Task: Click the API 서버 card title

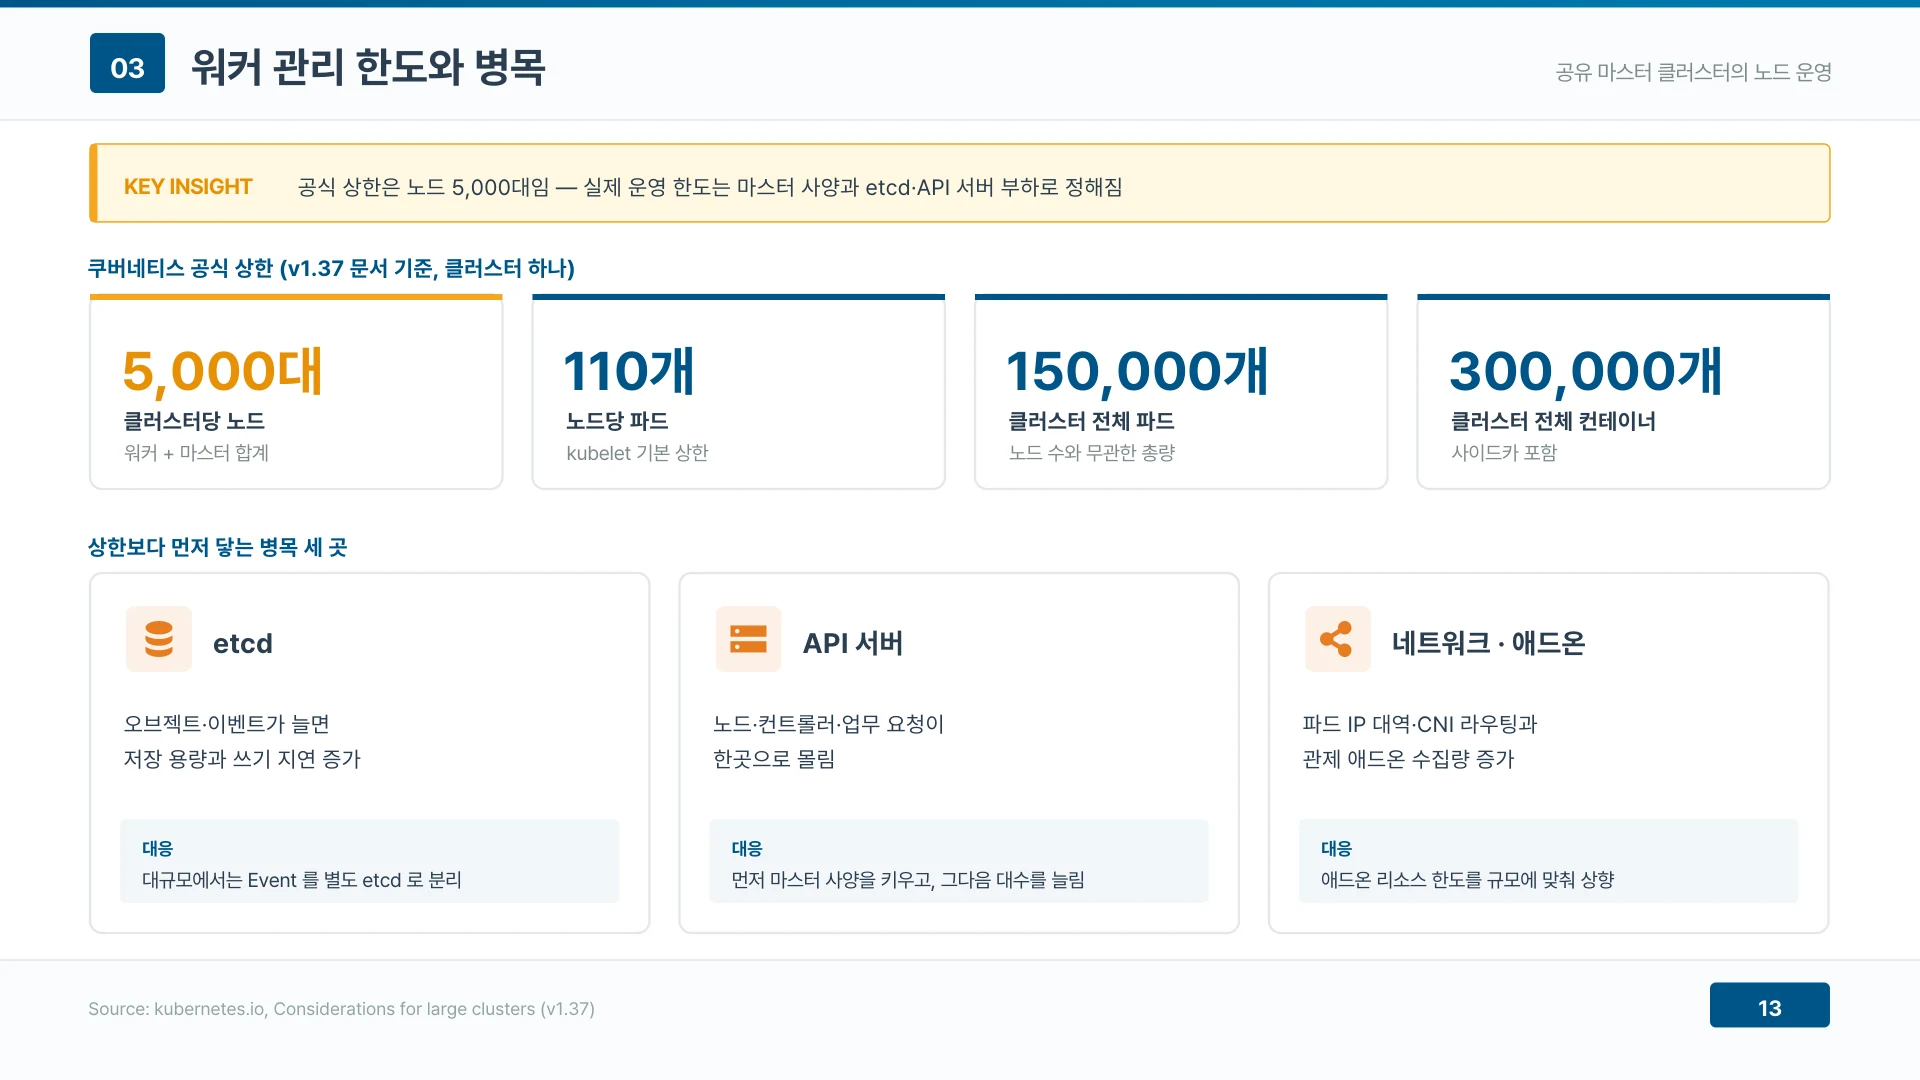Action: [853, 643]
